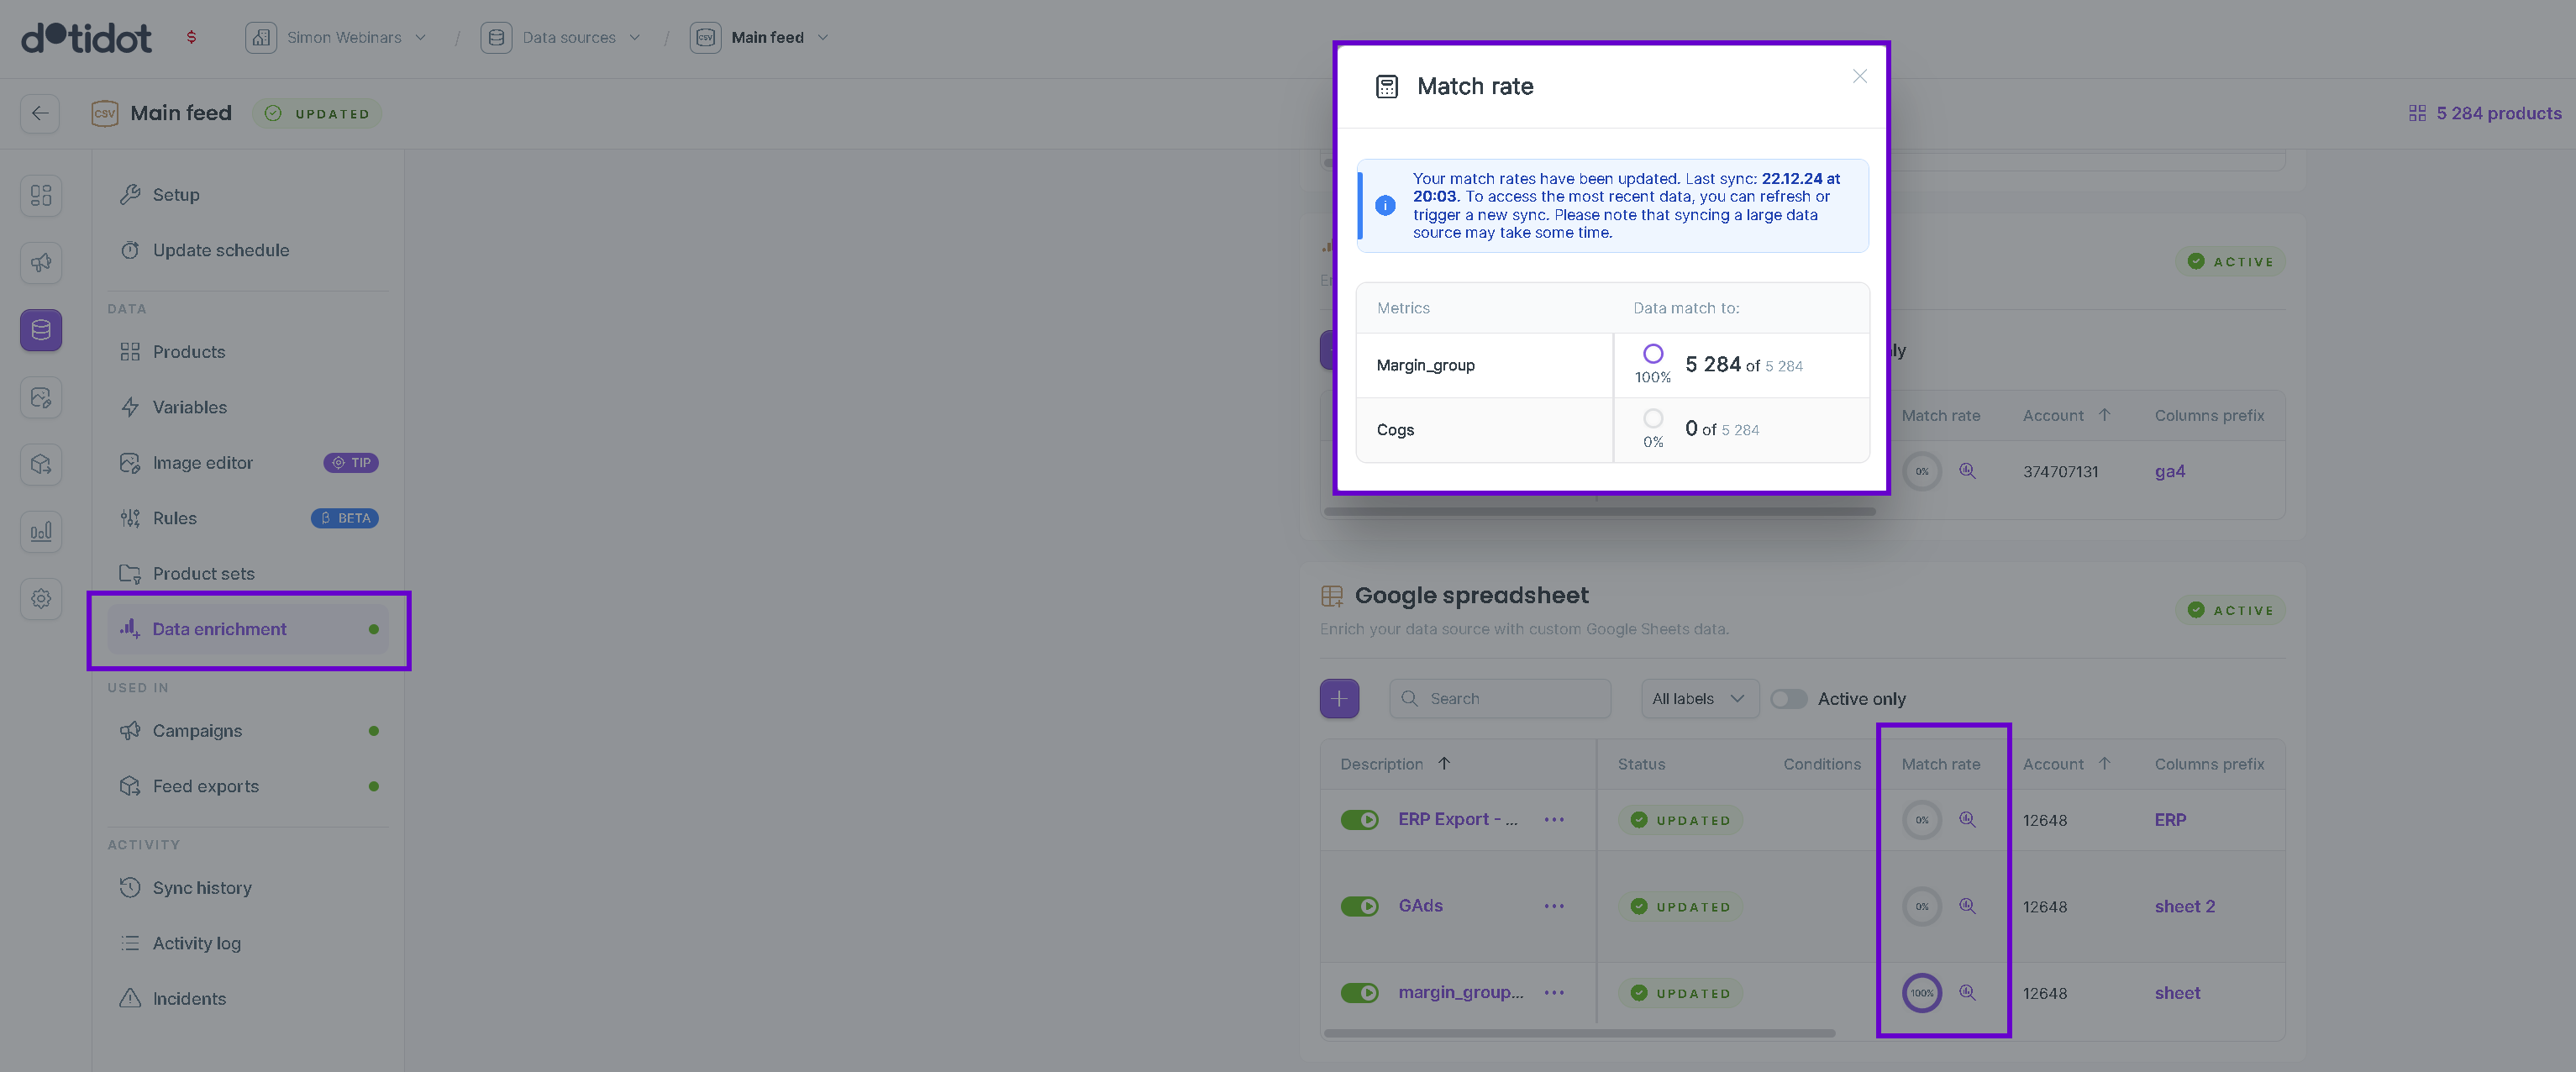This screenshot has height=1072, width=2576.
Task: Open the database icon in left rail
Action: [x=41, y=330]
